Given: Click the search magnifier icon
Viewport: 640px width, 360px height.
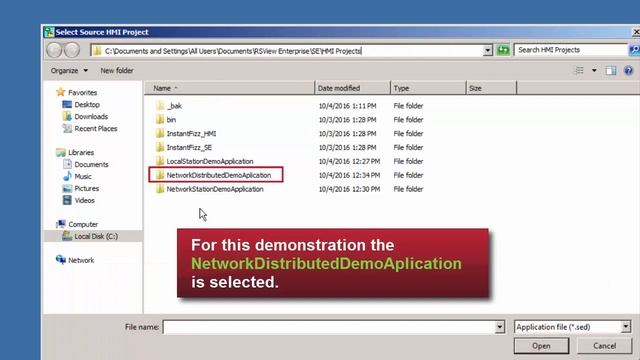Looking at the screenshot, I should [x=634, y=50].
